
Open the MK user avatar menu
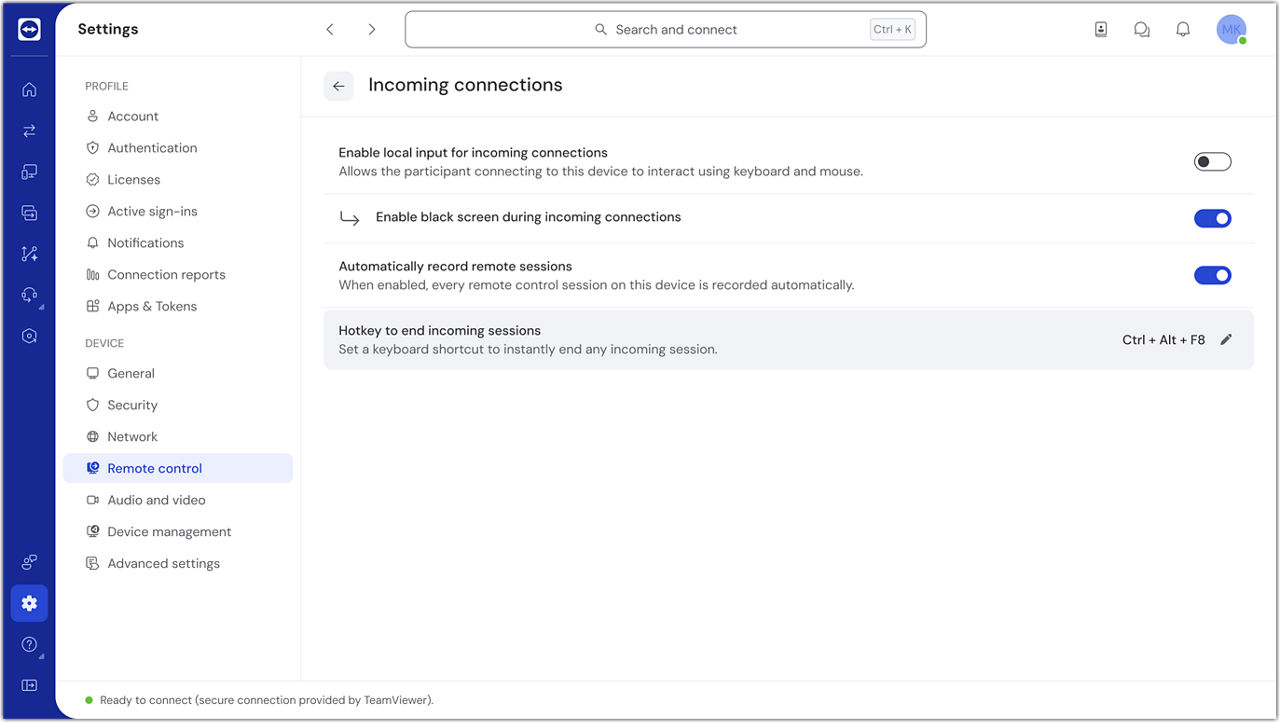point(1231,30)
